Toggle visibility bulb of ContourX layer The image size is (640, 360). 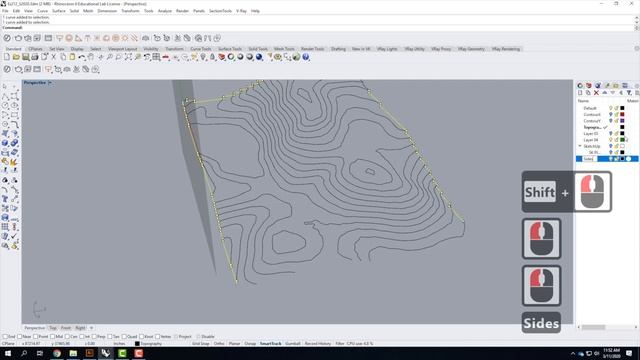point(611,115)
